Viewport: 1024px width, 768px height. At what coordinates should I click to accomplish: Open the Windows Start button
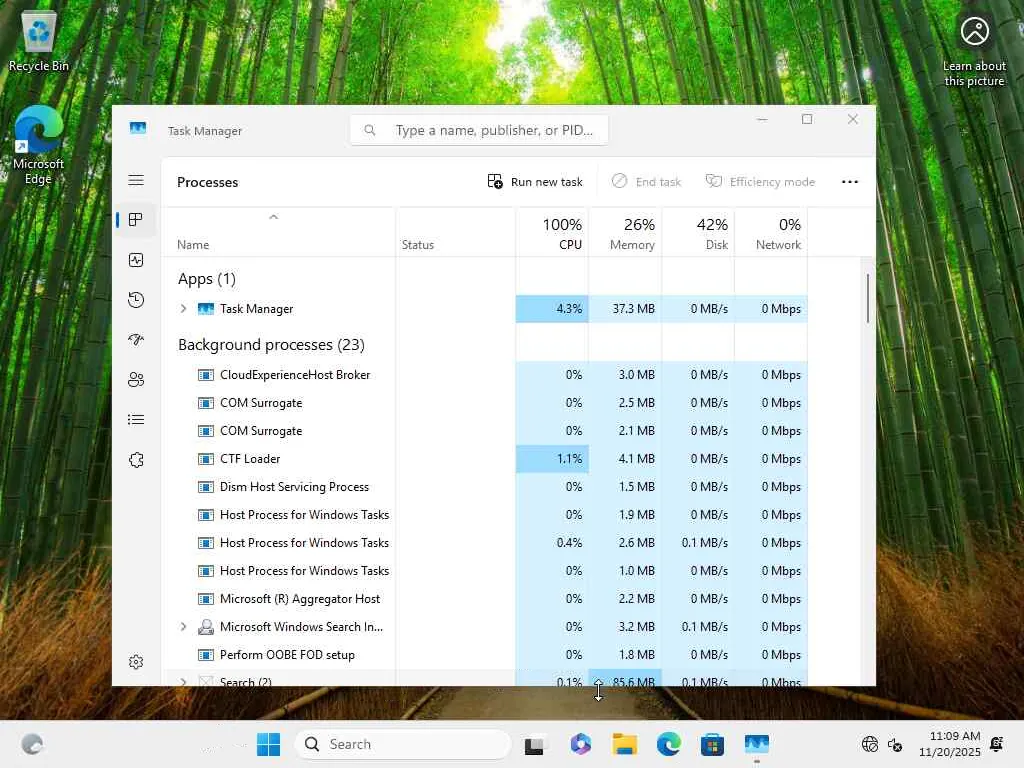point(268,744)
